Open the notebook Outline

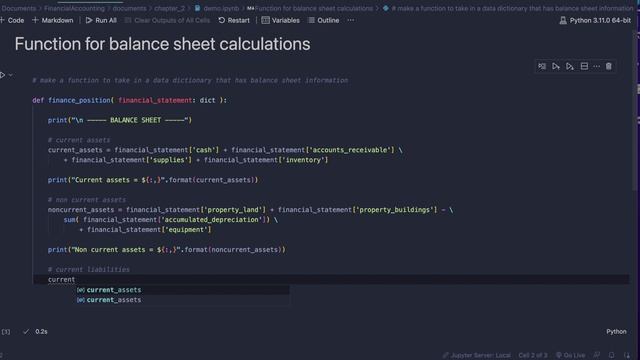tap(323, 20)
